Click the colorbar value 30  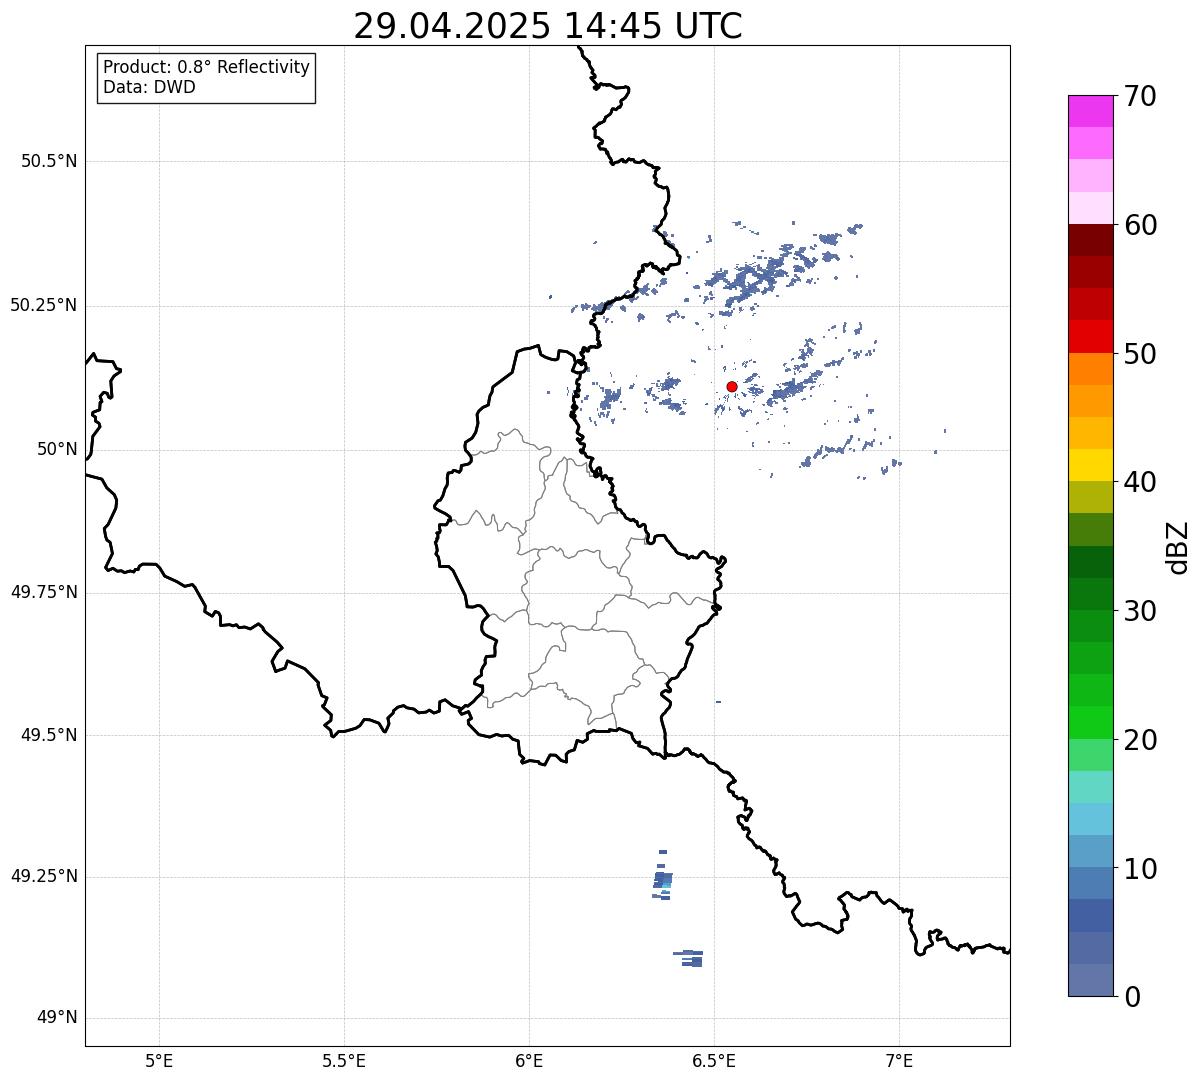coord(1140,611)
